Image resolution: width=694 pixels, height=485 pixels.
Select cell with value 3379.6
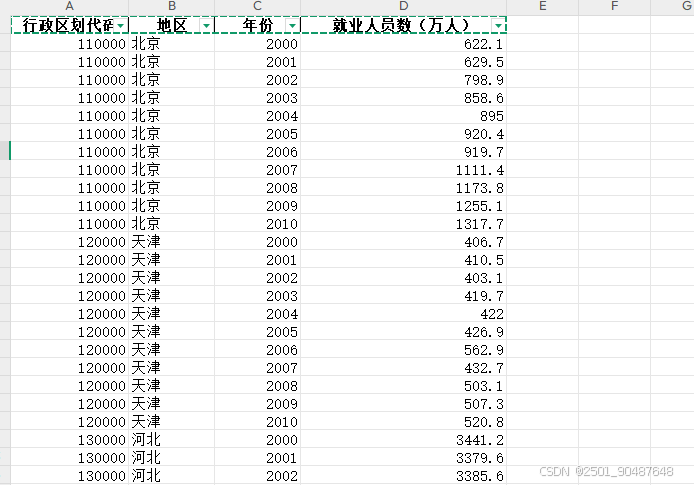403,458
